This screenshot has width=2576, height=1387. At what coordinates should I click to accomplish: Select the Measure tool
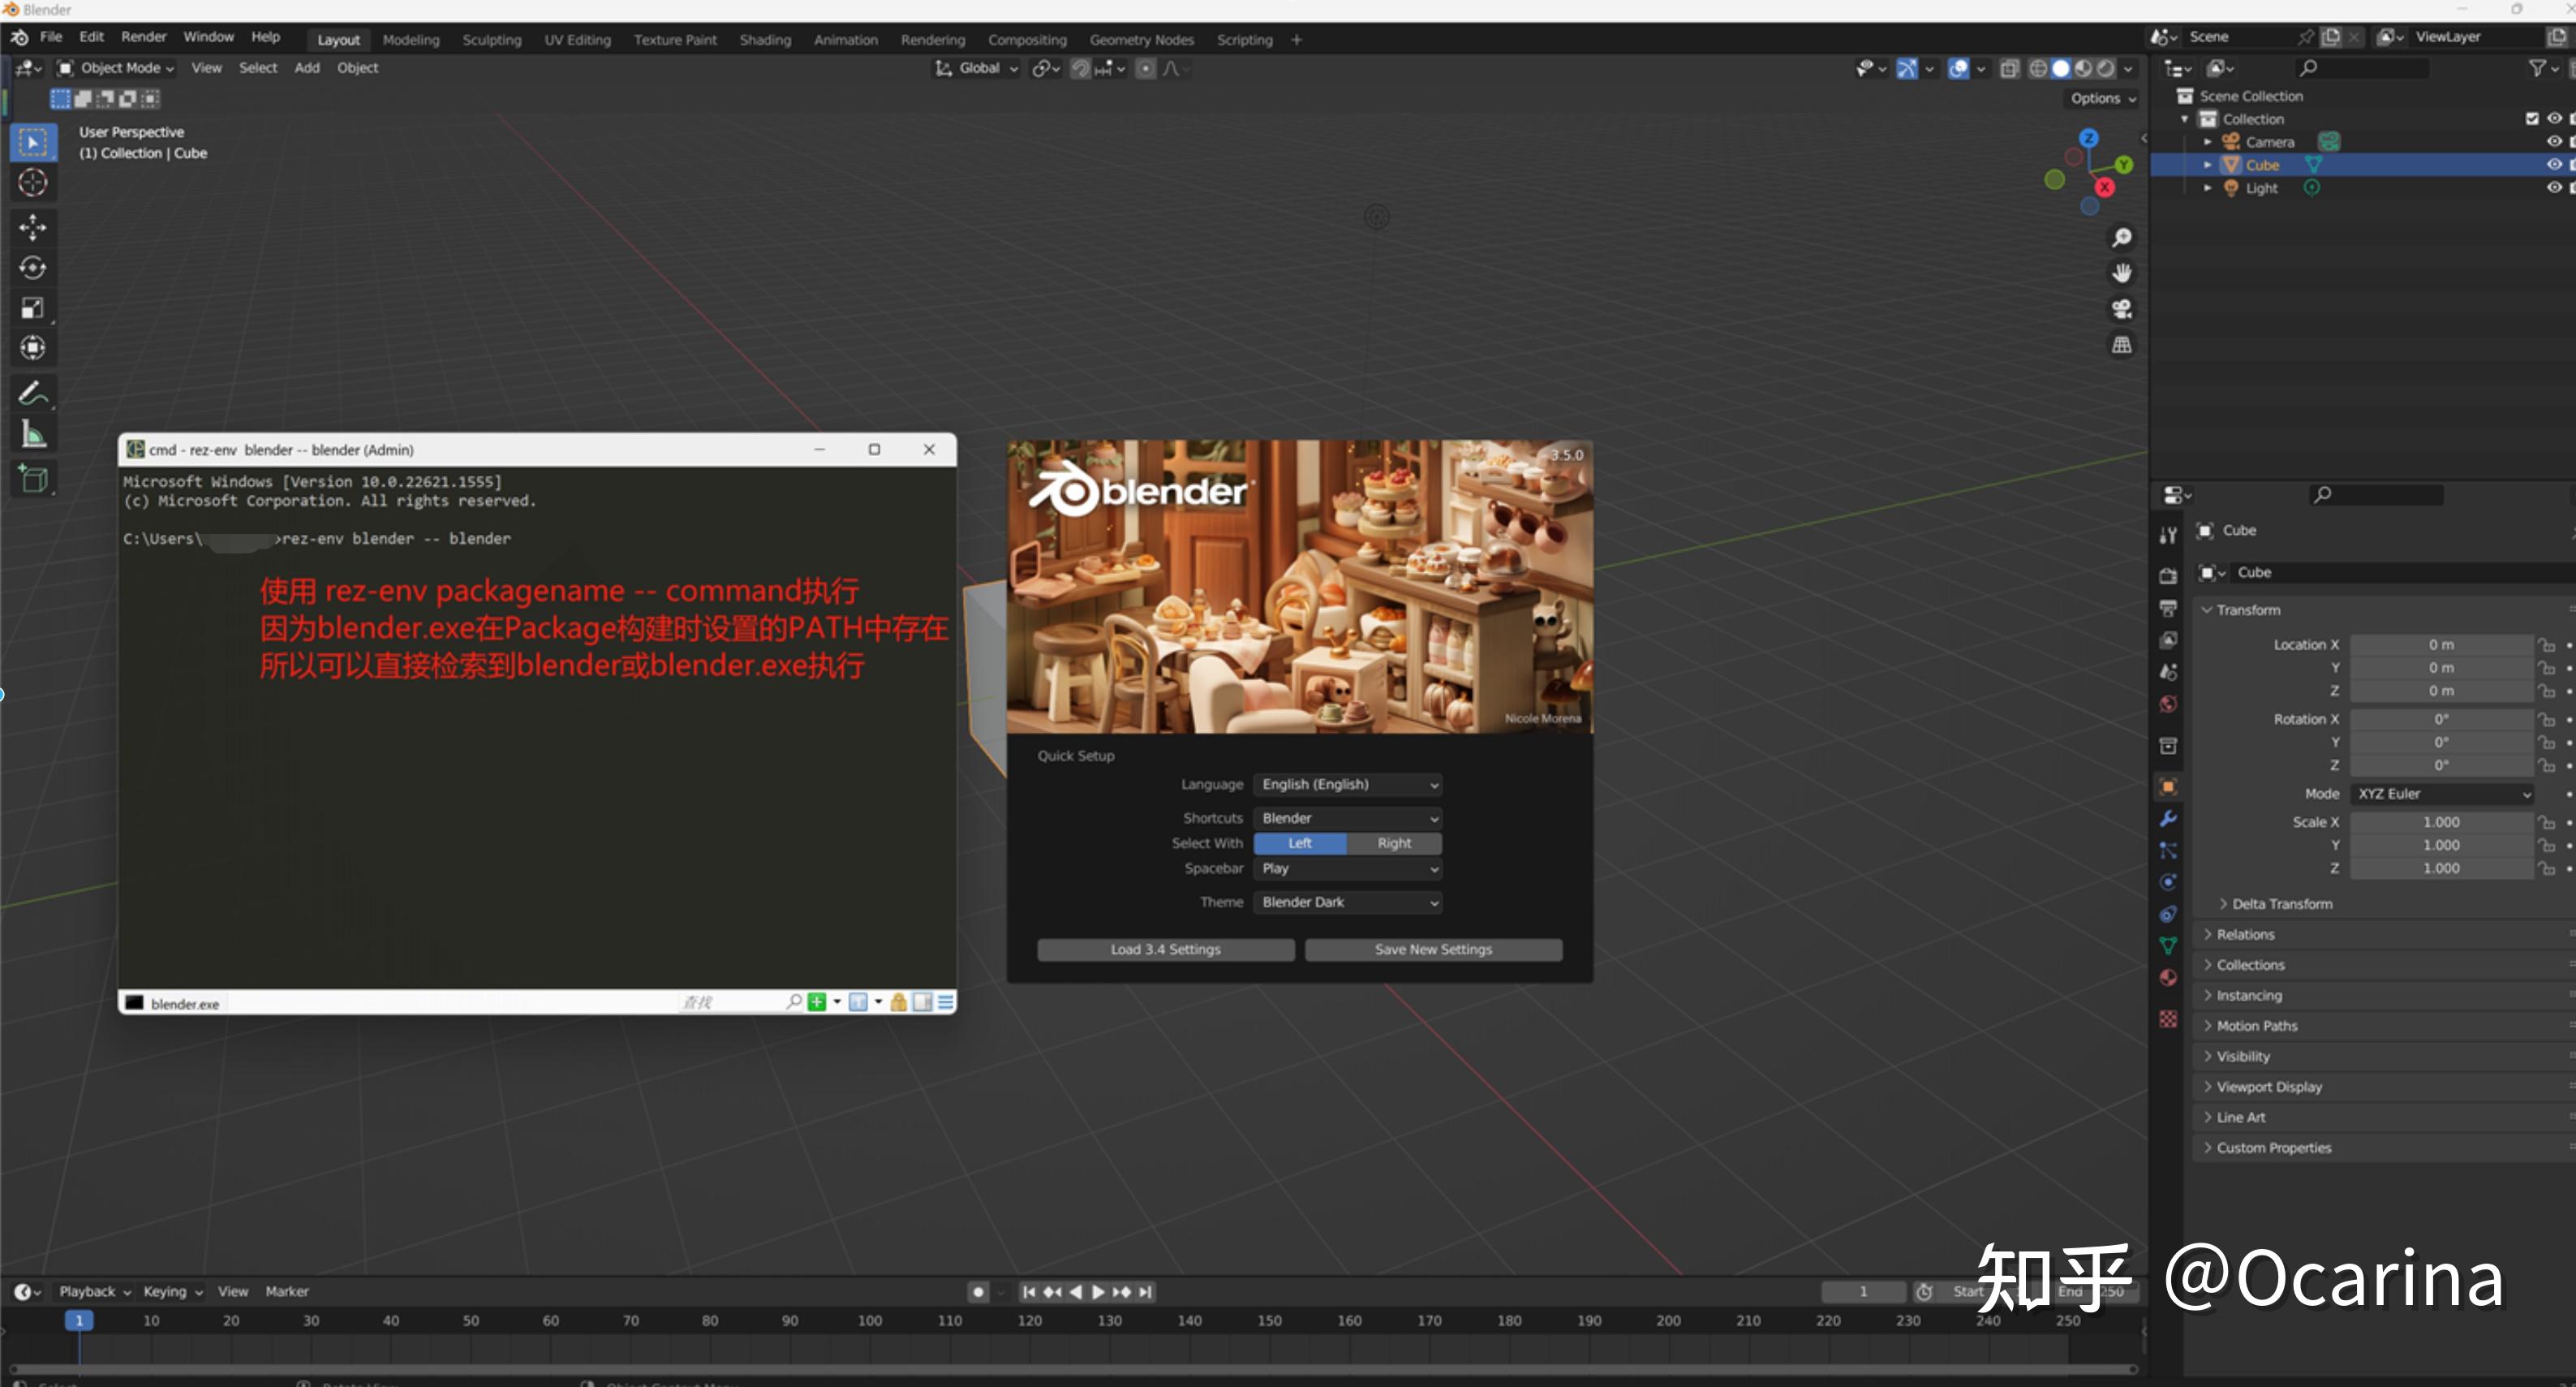tap(33, 432)
